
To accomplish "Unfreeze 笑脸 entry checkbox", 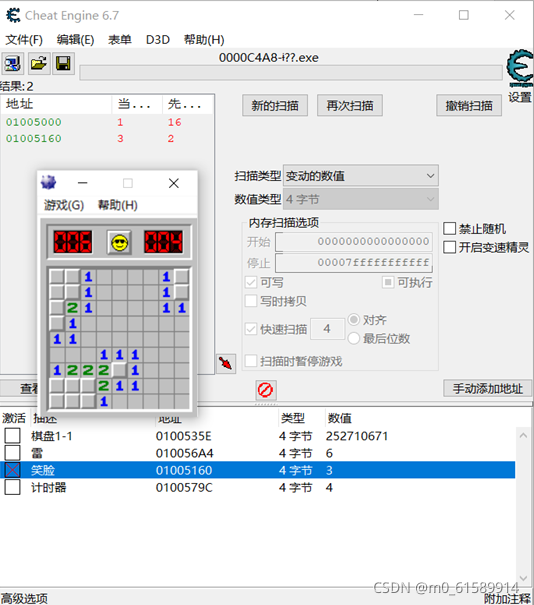I will 13,470.
